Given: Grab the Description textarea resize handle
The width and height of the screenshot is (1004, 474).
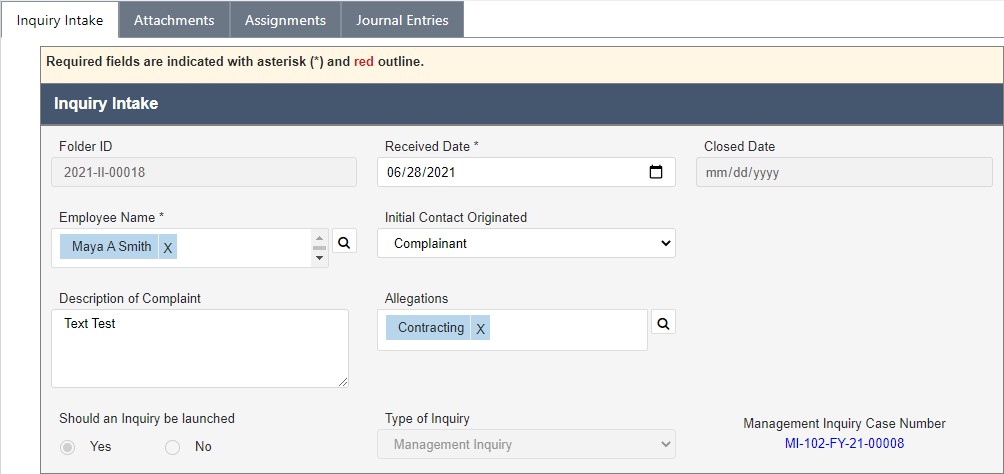Looking at the screenshot, I should [x=343, y=382].
